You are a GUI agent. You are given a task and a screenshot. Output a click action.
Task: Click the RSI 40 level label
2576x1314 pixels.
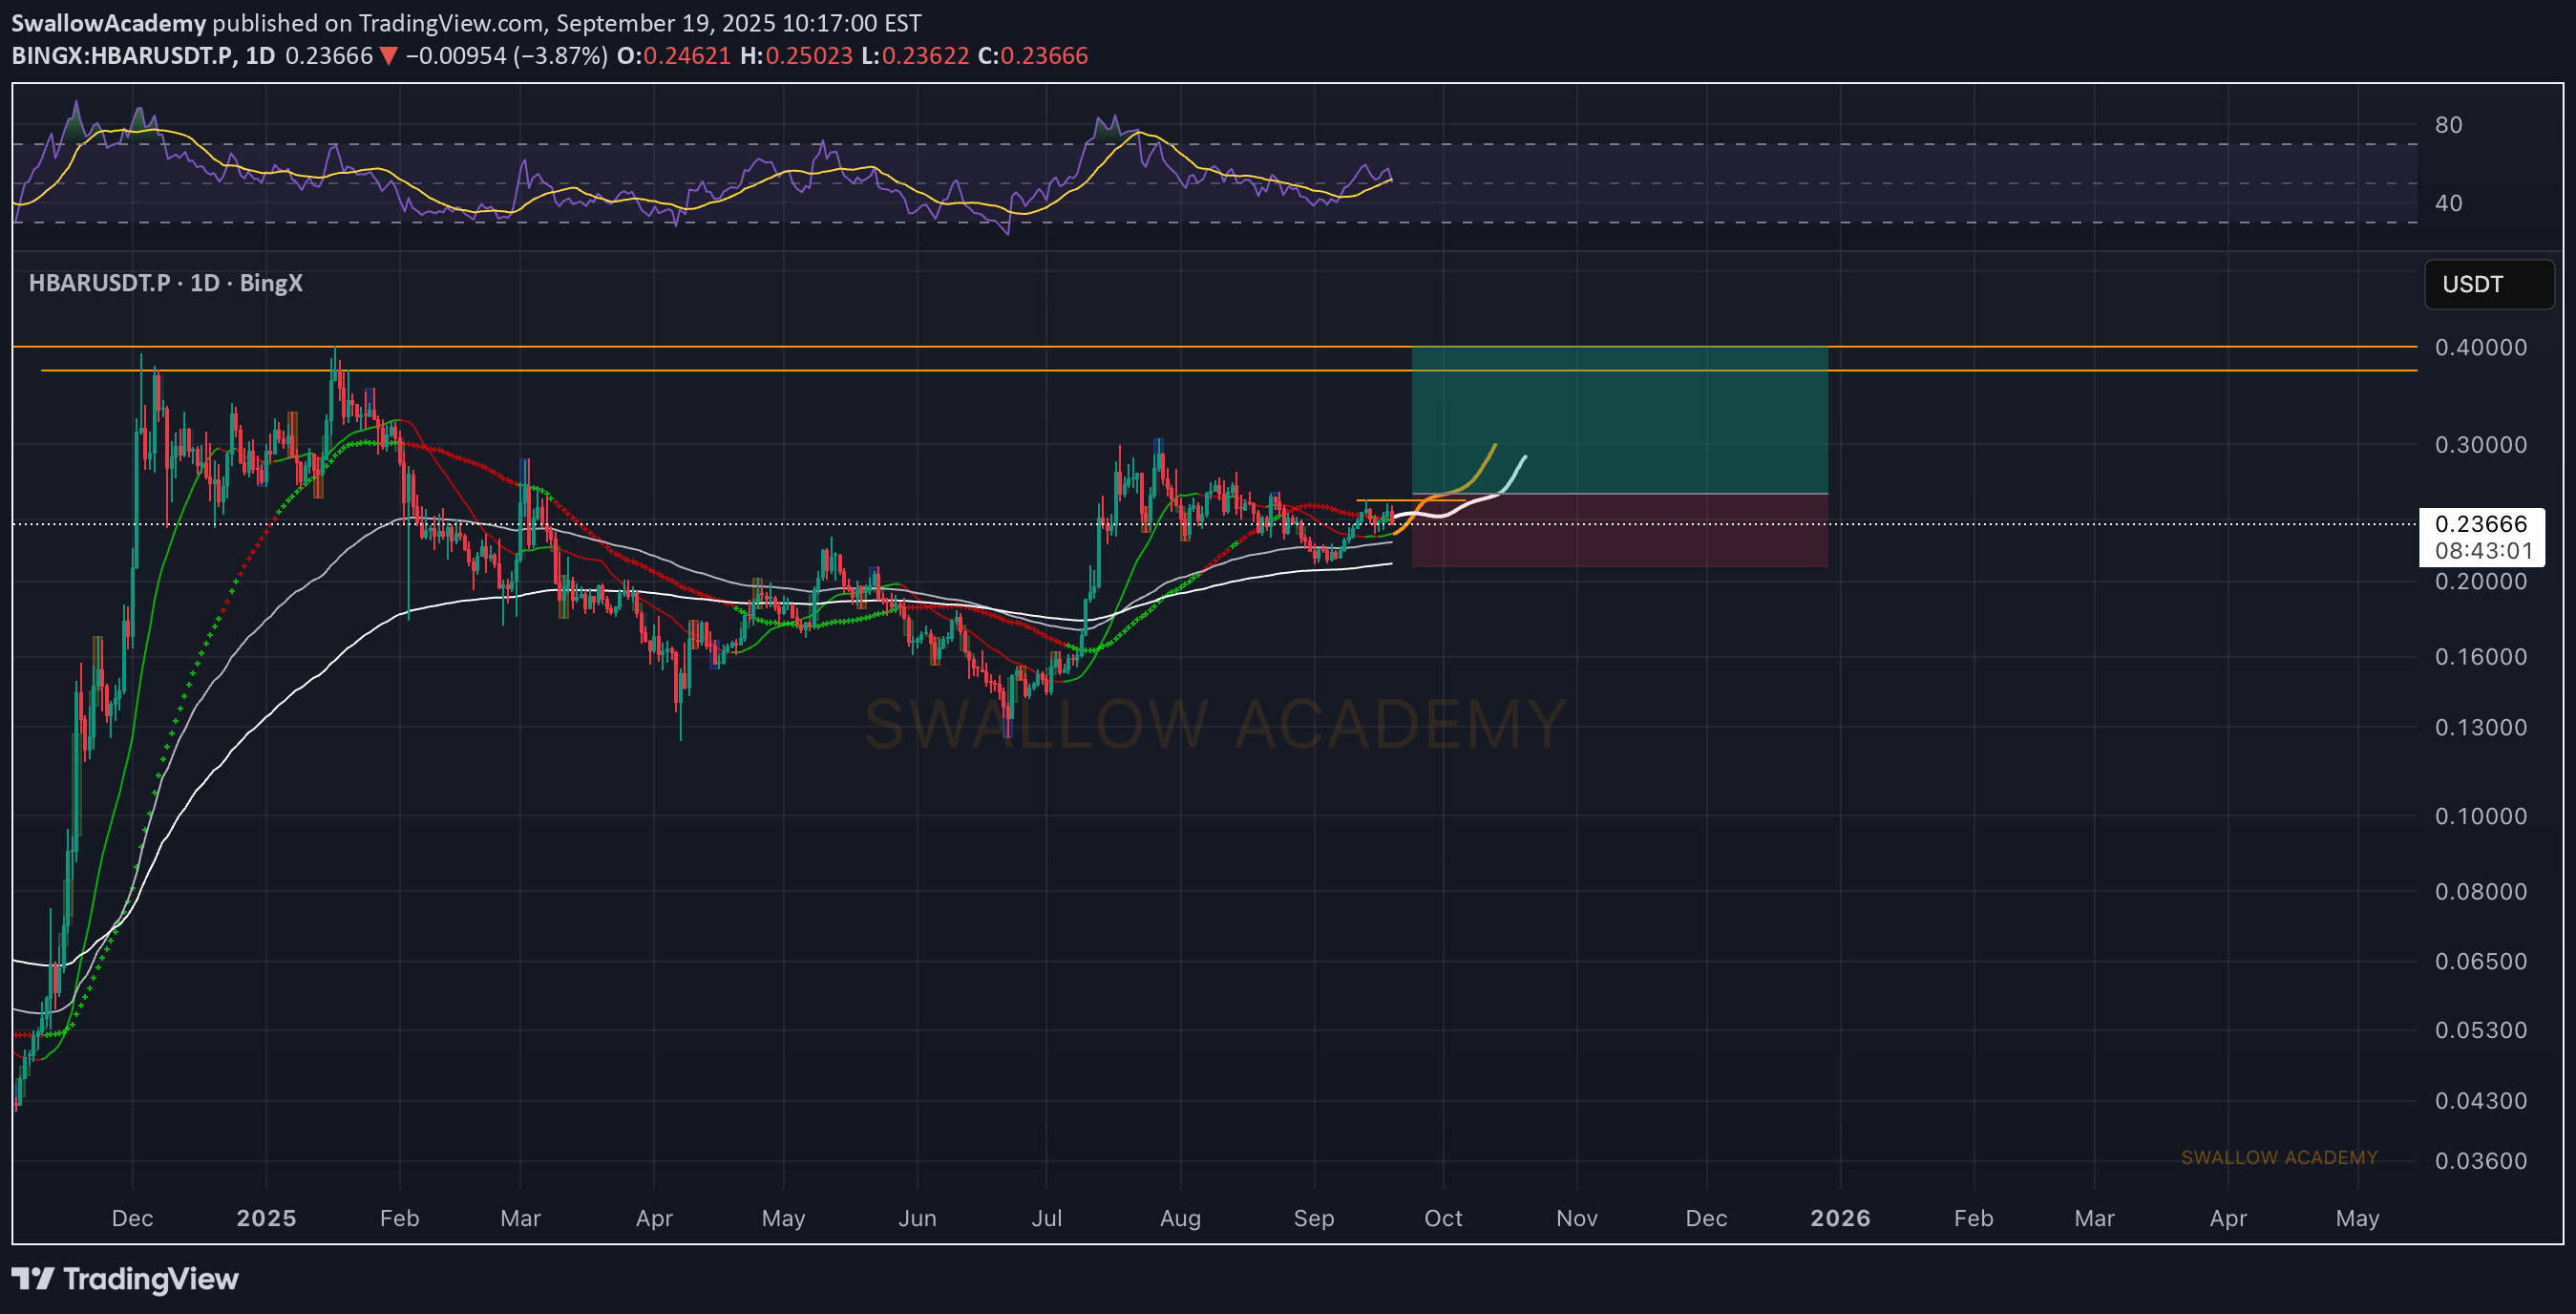(x=2448, y=203)
